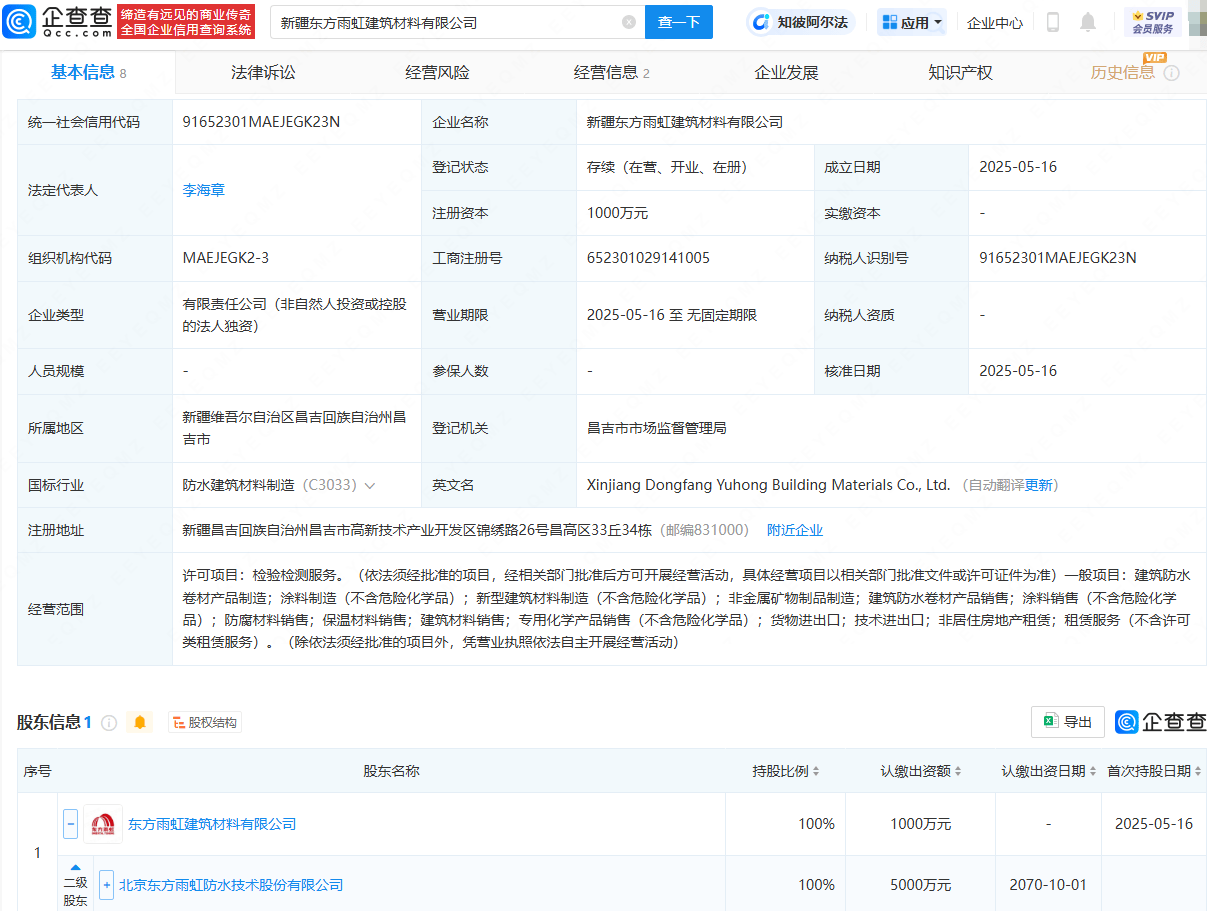The width and height of the screenshot is (1207, 911).
Task: Open the notification bell in the top bar
Action: (1088, 21)
